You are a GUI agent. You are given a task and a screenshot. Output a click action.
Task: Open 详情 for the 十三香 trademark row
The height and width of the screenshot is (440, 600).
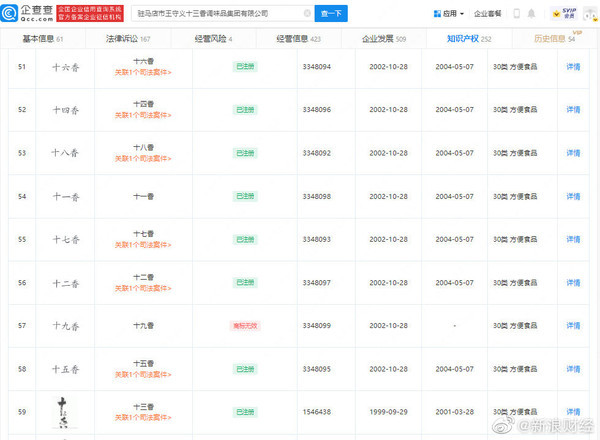(x=573, y=412)
